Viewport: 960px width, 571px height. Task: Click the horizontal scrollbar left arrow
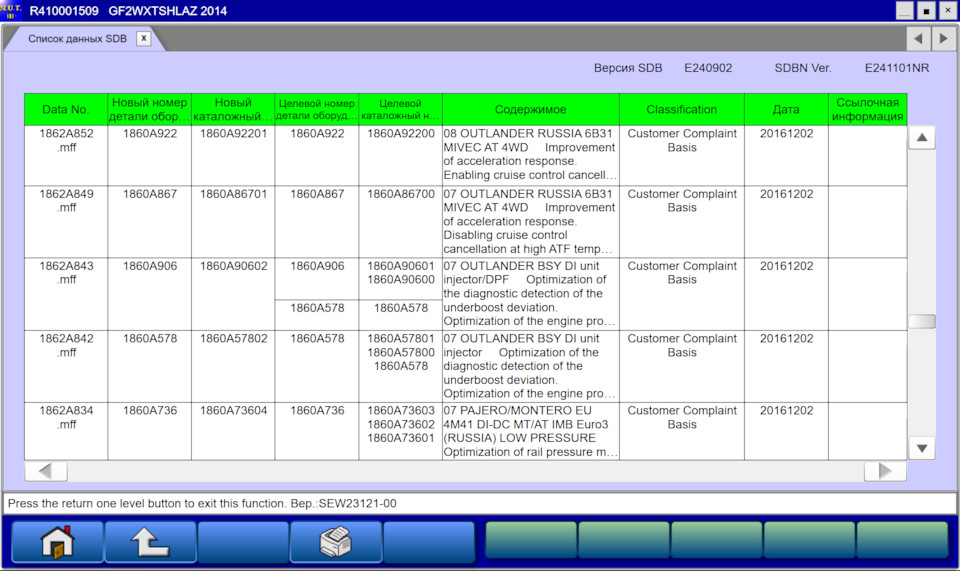[46, 471]
